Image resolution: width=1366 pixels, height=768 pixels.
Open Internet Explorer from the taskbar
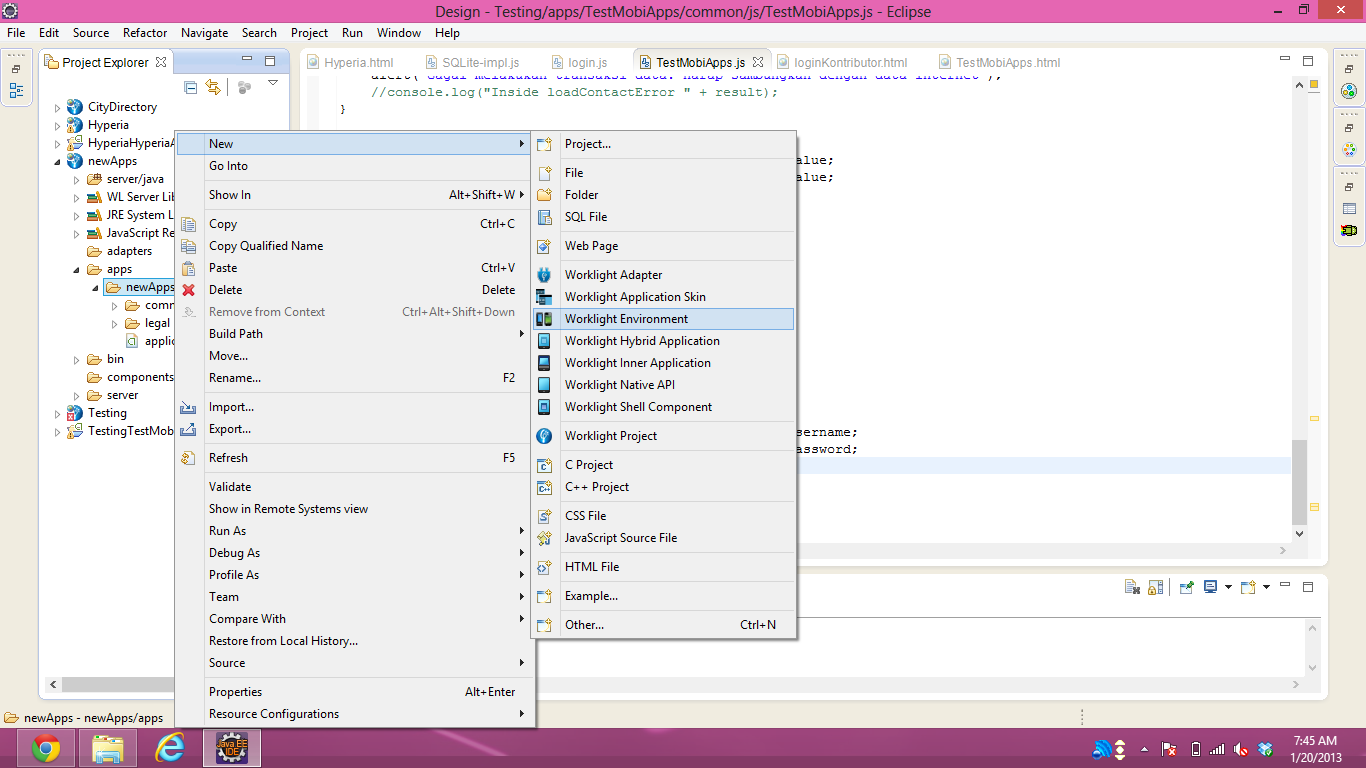click(x=170, y=748)
